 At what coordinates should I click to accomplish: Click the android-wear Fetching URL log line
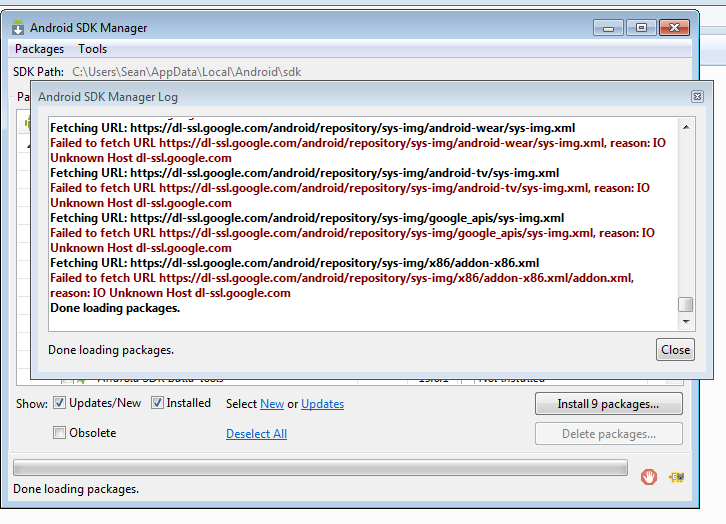point(313,128)
